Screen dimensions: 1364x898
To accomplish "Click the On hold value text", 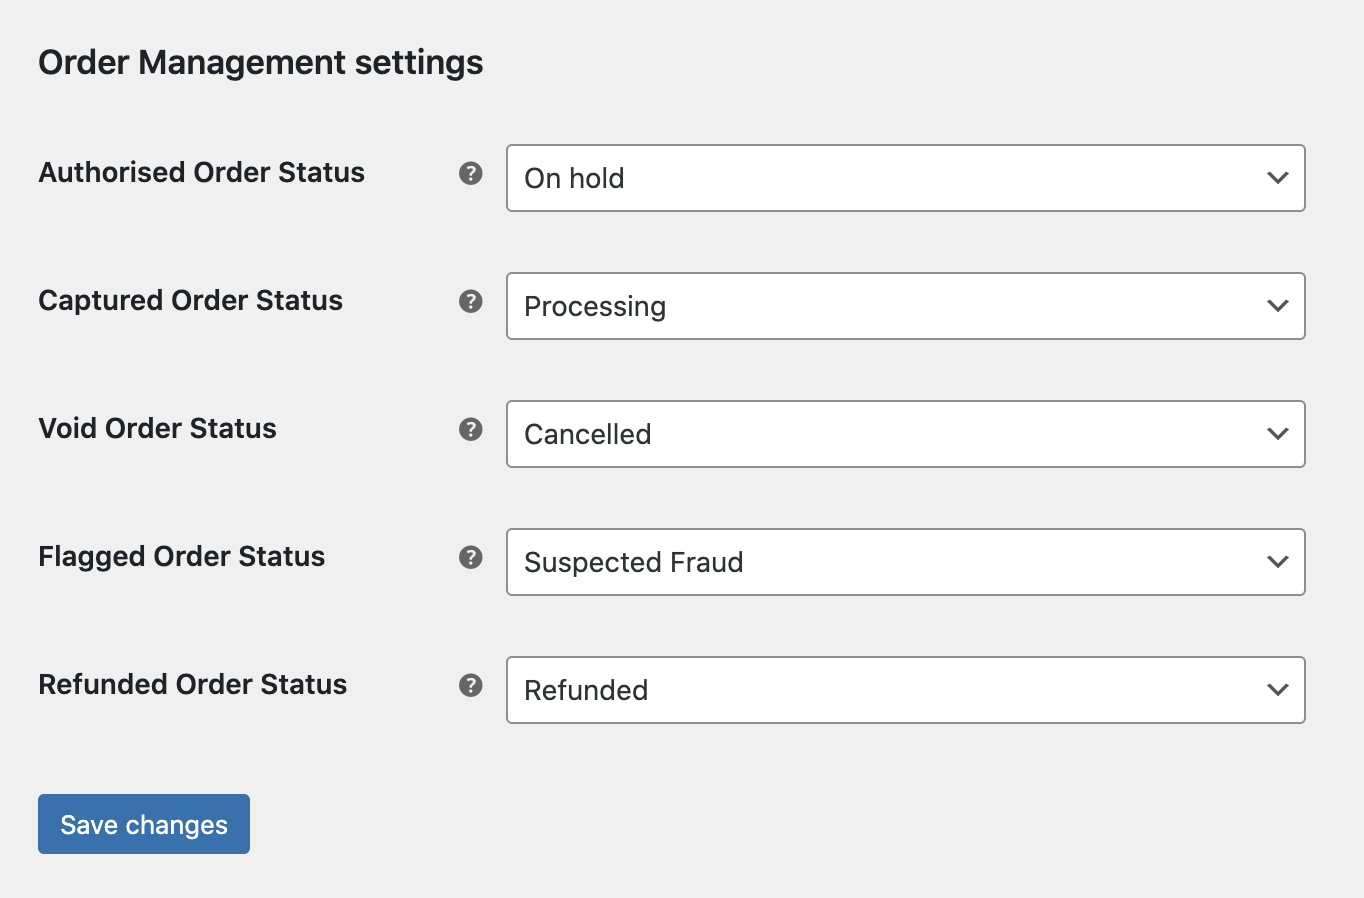I will pos(573,178).
